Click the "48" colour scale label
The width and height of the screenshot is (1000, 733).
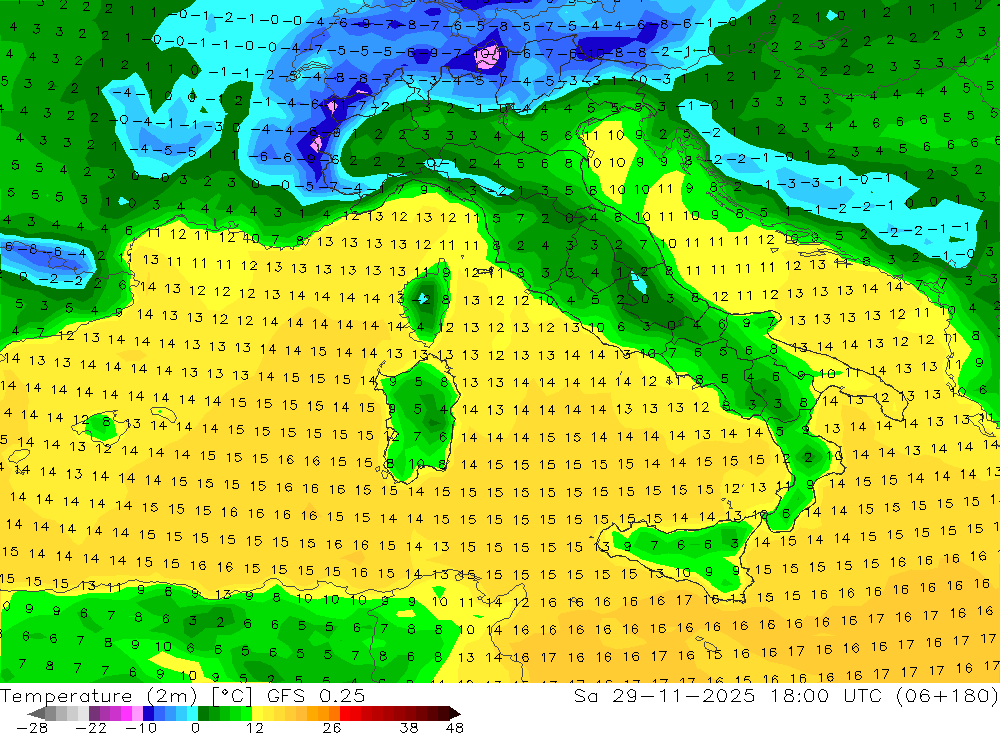[x=455, y=727]
